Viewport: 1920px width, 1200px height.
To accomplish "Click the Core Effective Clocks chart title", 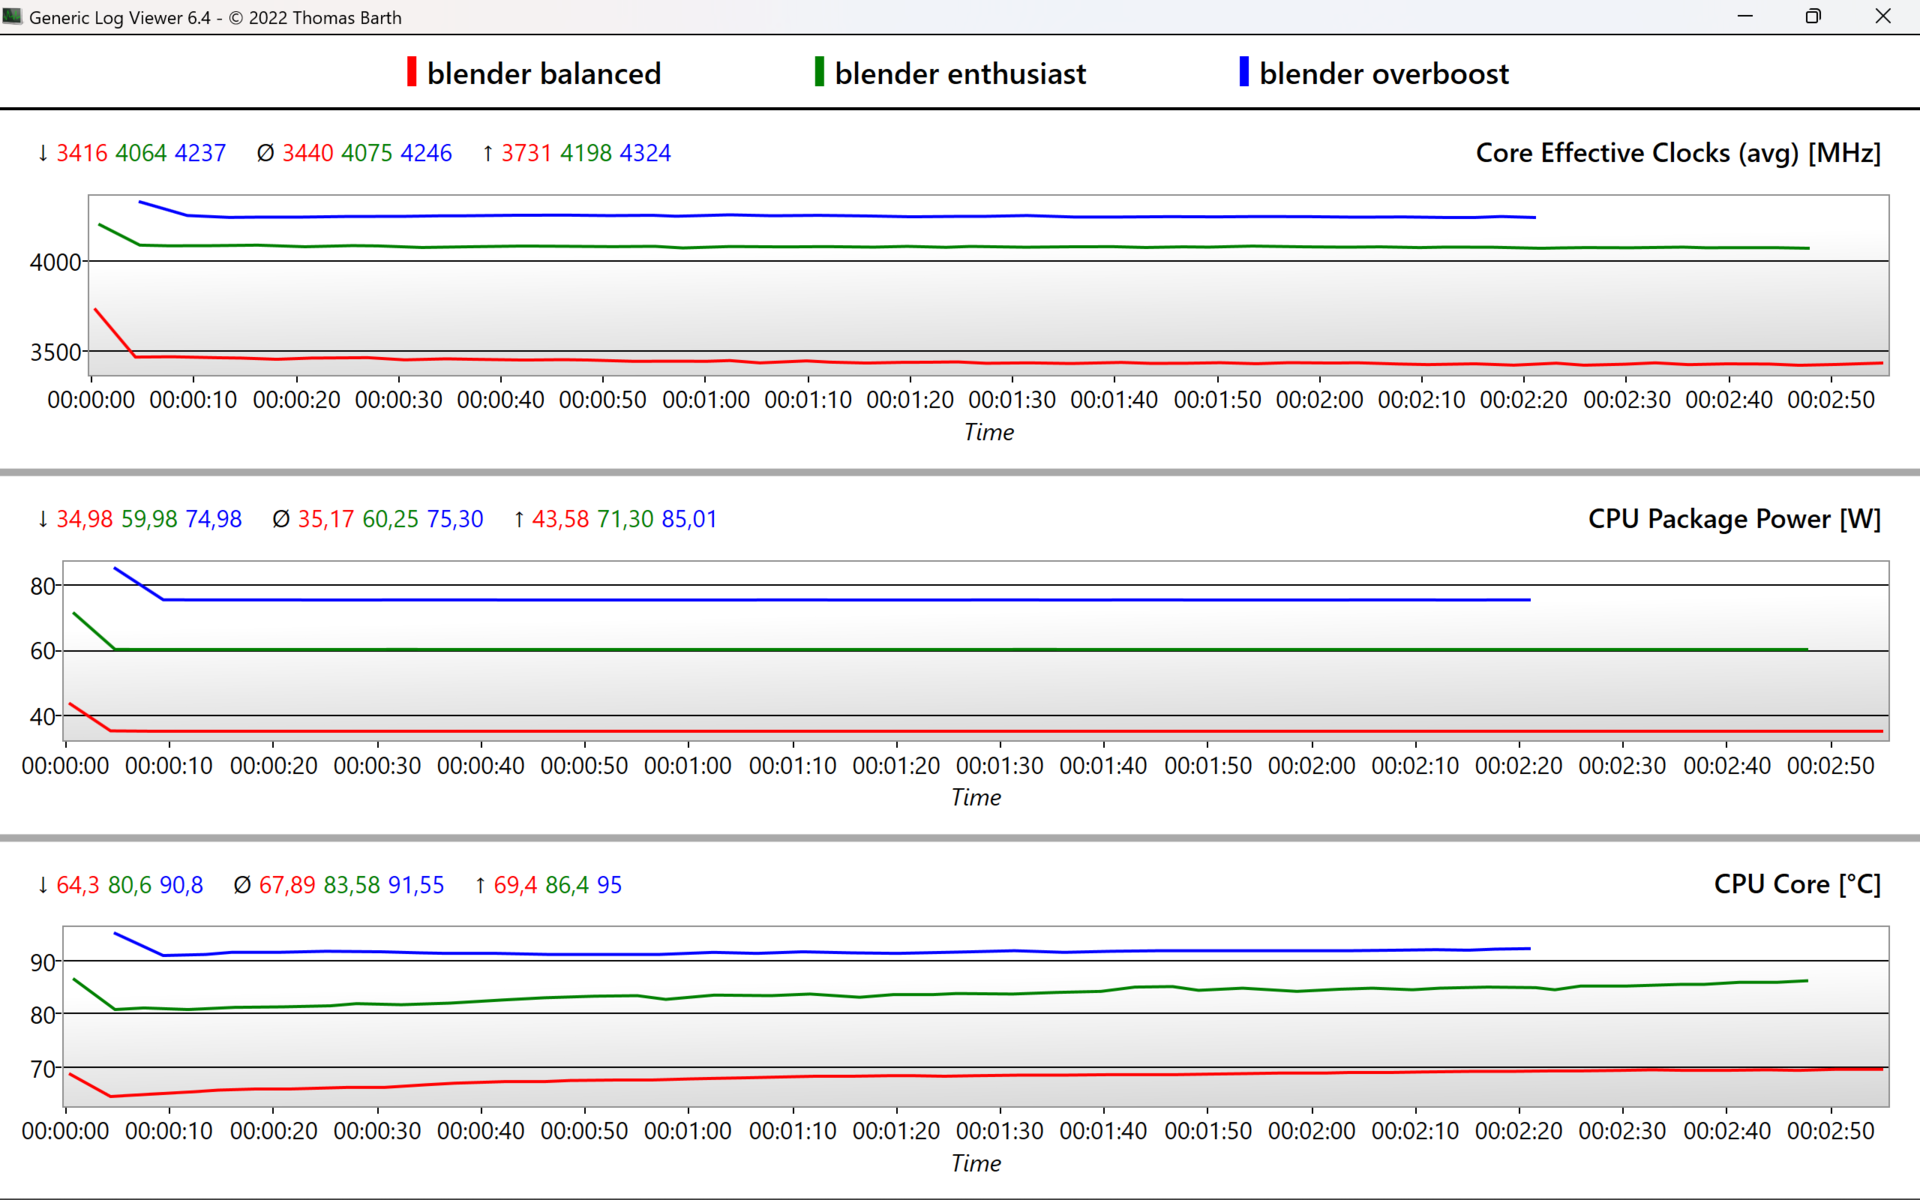I will 1677,153.
